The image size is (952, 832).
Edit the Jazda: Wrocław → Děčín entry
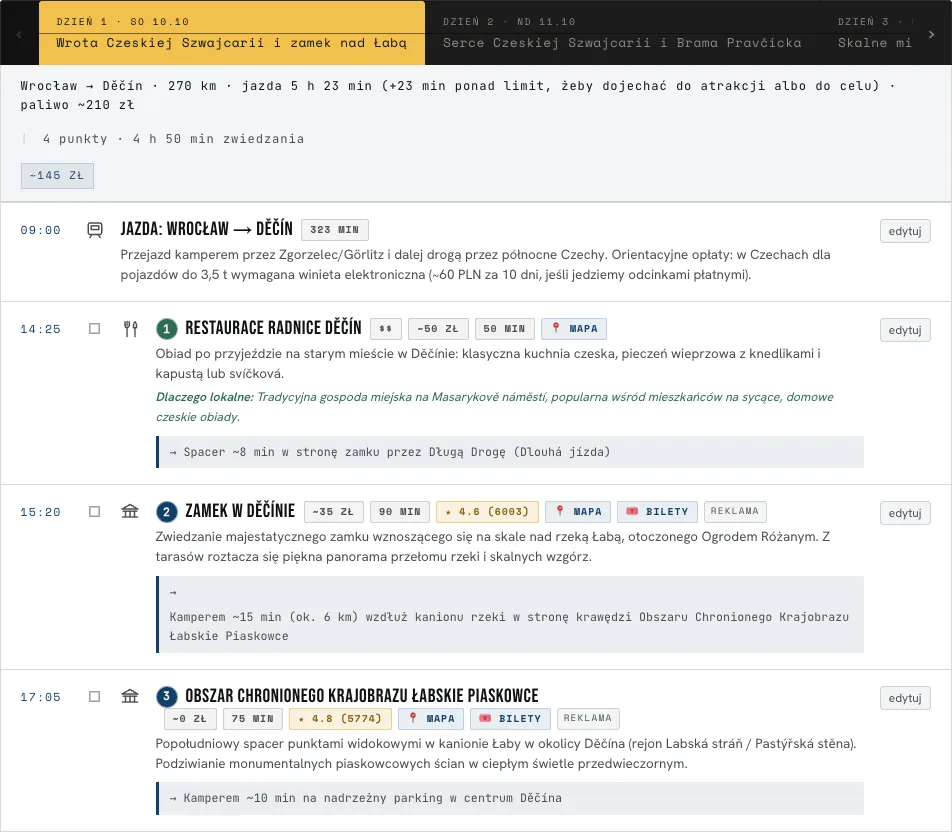[905, 231]
